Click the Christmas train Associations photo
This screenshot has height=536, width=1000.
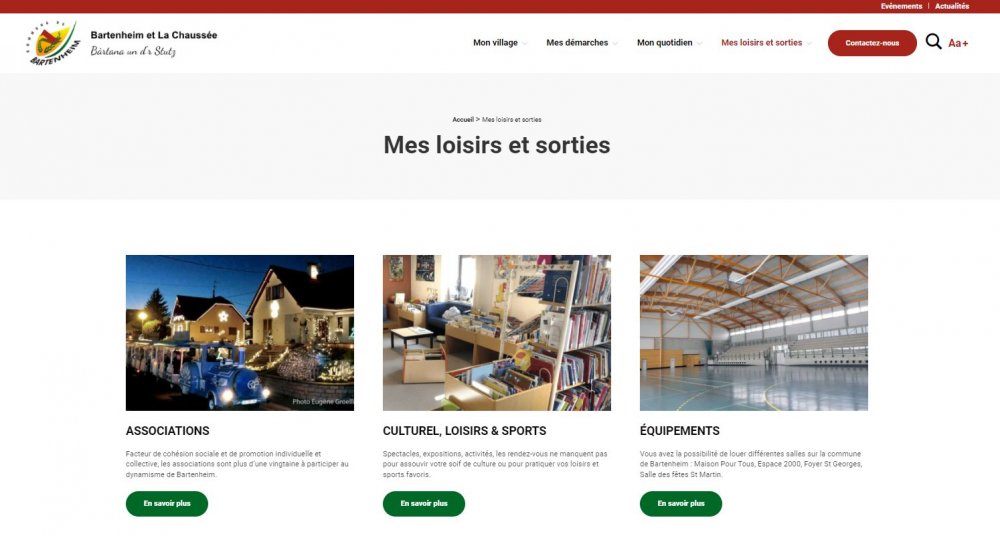point(240,332)
